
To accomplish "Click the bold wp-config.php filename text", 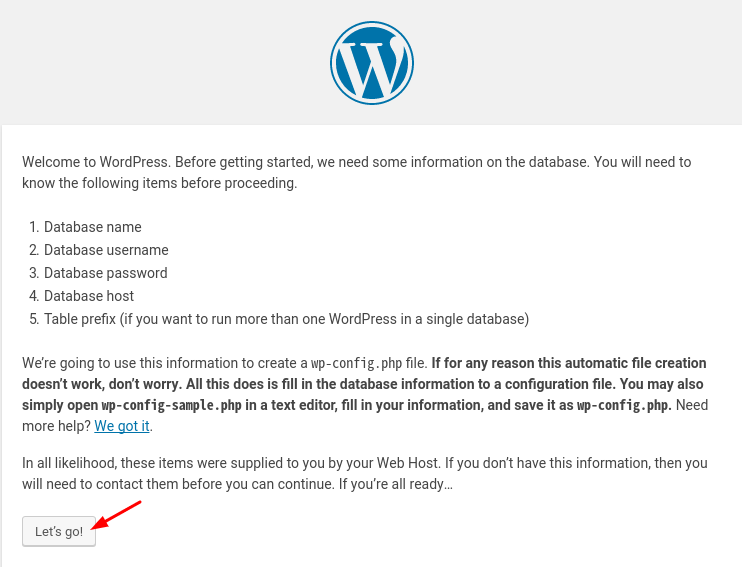I will coord(623,406).
